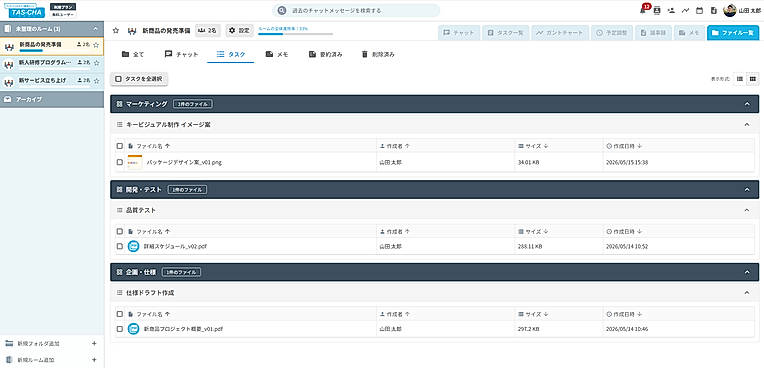Open the パッケージデザイン案_v01.png thumbnail
The height and width of the screenshot is (368, 764).
[135, 162]
